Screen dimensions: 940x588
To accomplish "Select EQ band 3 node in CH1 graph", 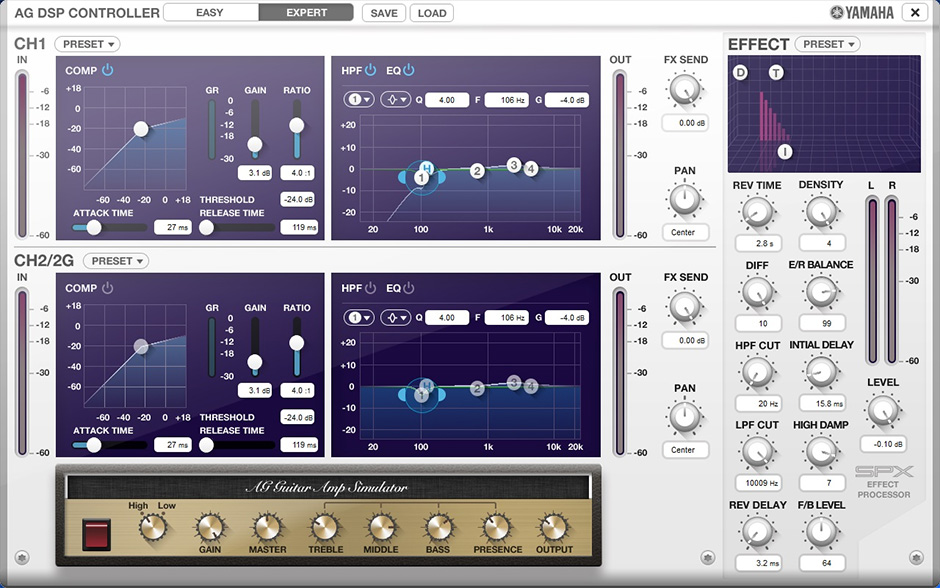I will pos(514,165).
